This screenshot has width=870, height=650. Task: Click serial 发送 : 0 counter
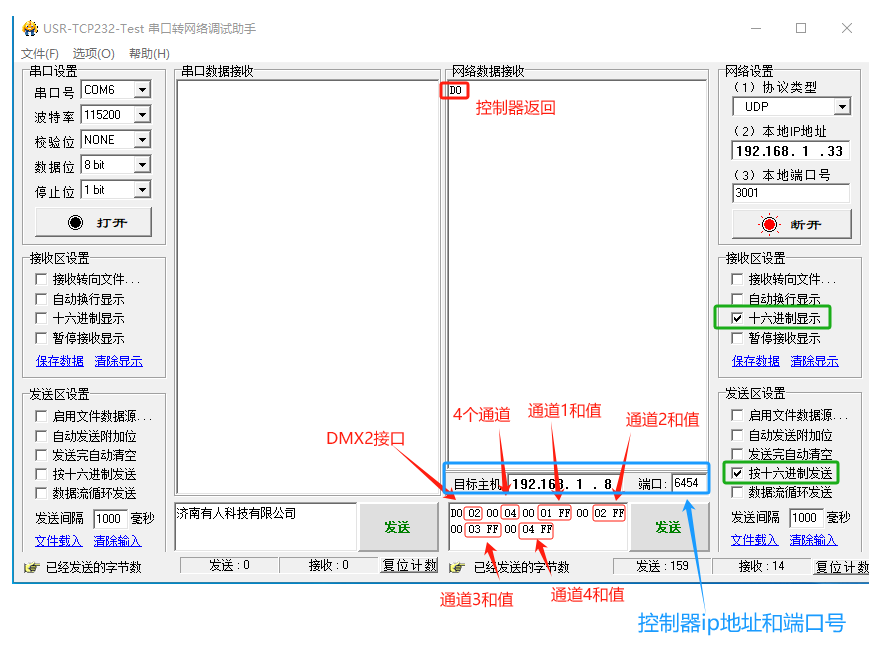tap(229, 565)
